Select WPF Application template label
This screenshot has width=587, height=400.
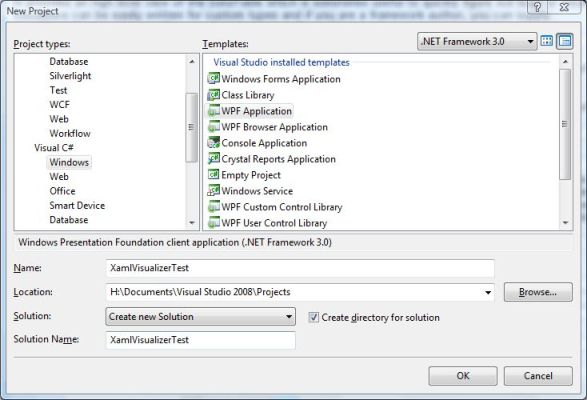pyautogui.click(x=256, y=111)
